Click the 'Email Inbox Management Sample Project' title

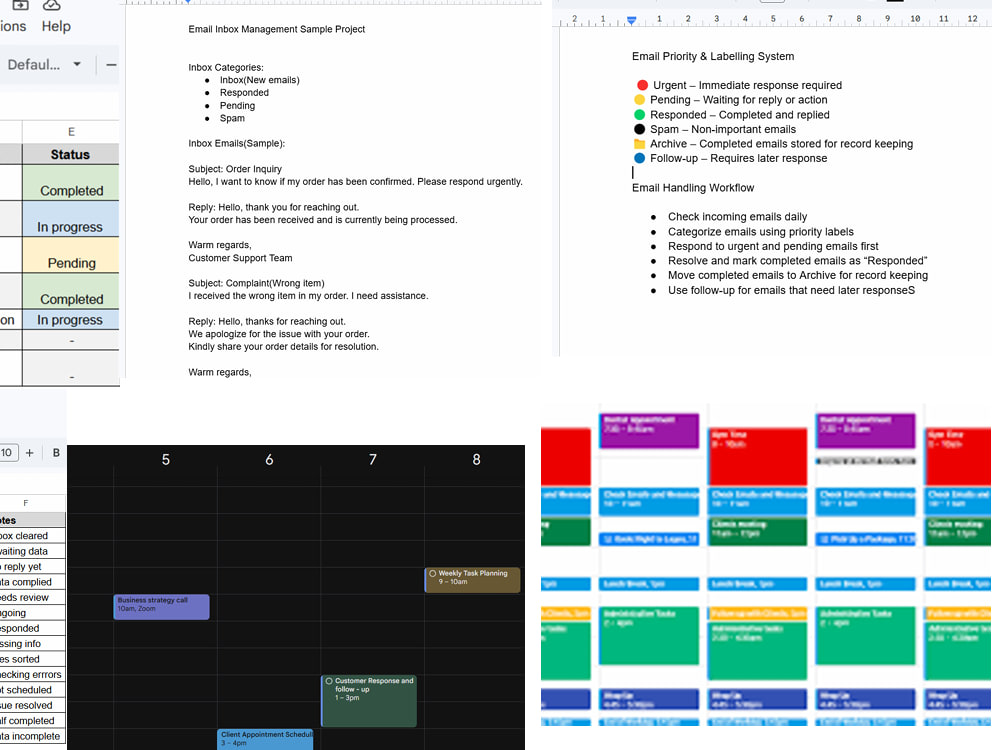[277, 29]
